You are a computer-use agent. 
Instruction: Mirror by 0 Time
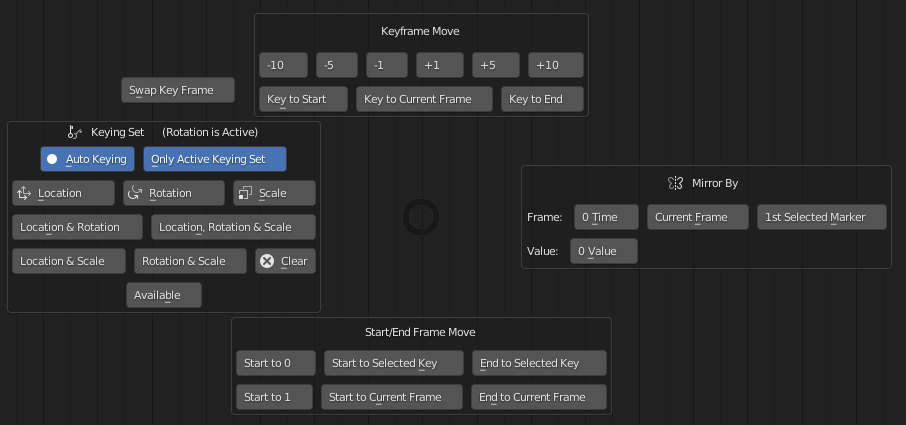607,217
